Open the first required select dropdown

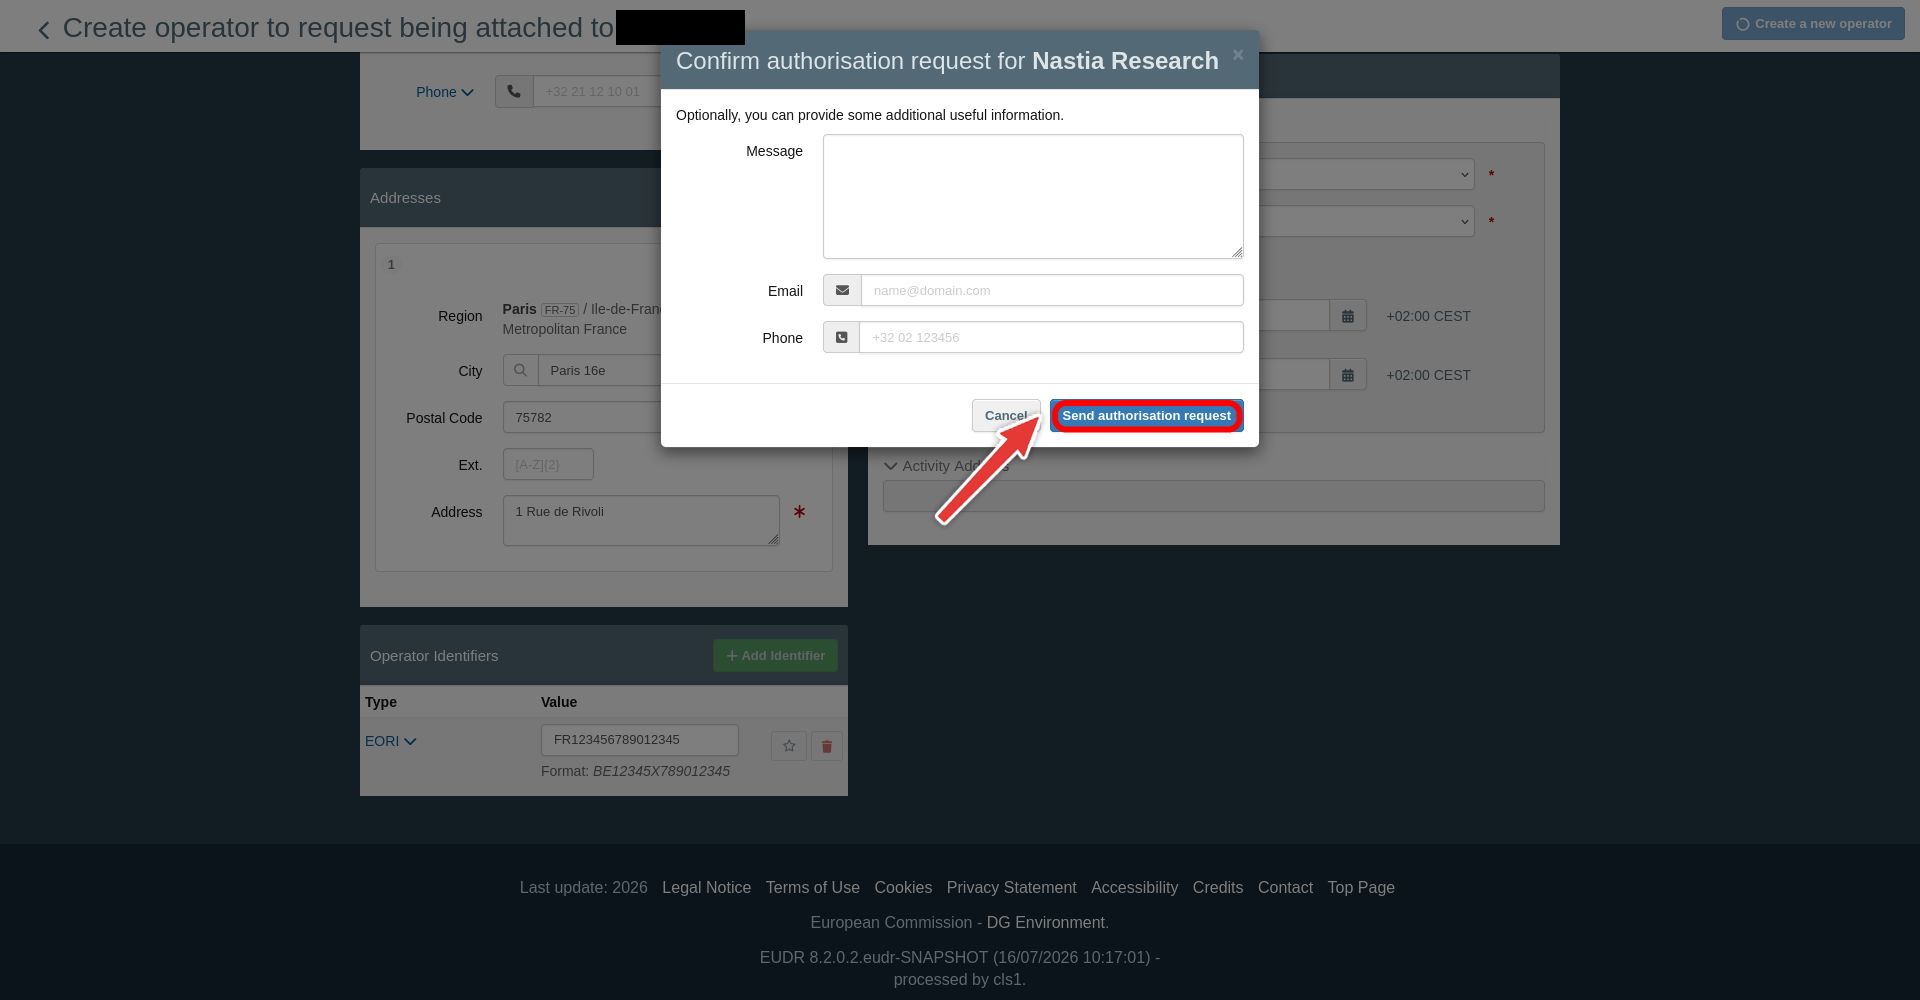(x=1367, y=174)
